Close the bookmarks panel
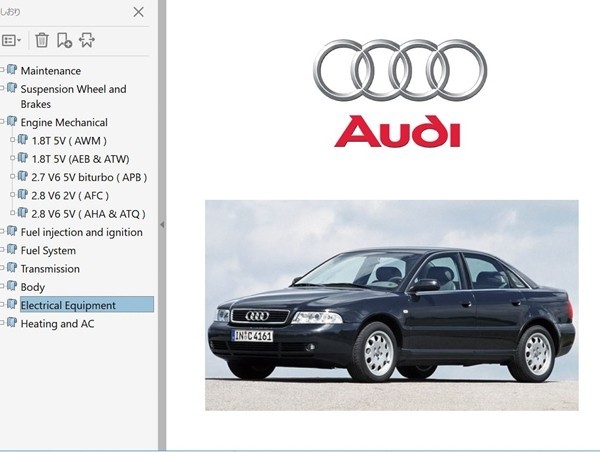The width and height of the screenshot is (600, 452). [x=138, y=12]
